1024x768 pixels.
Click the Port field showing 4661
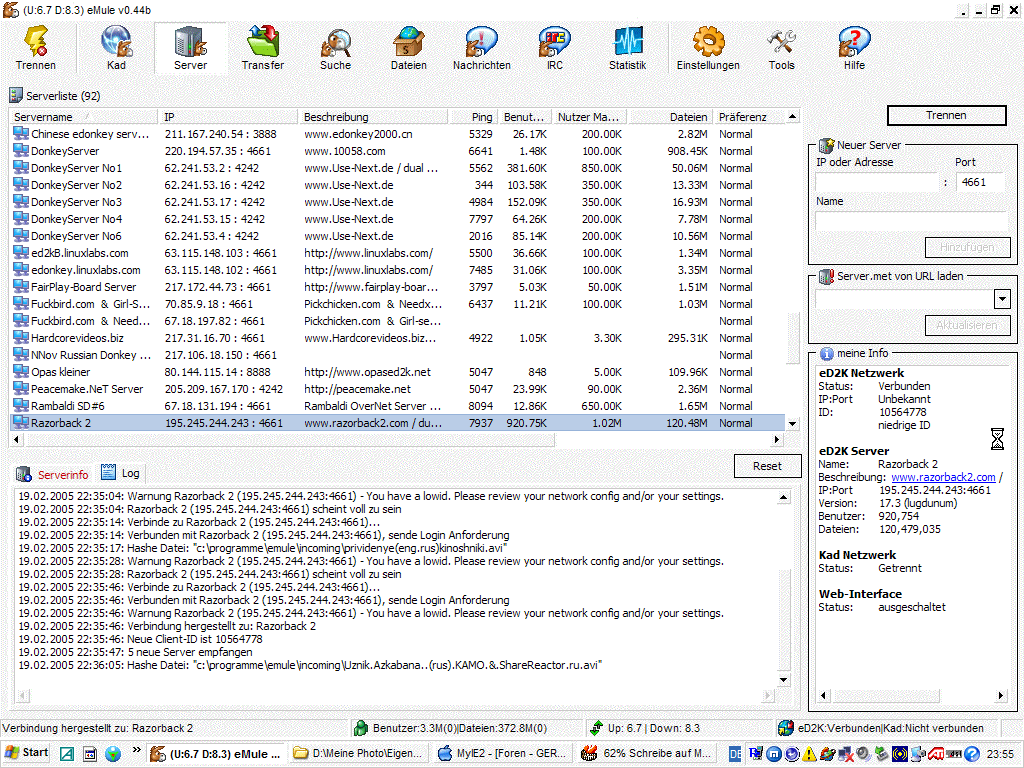pos(980,182)
